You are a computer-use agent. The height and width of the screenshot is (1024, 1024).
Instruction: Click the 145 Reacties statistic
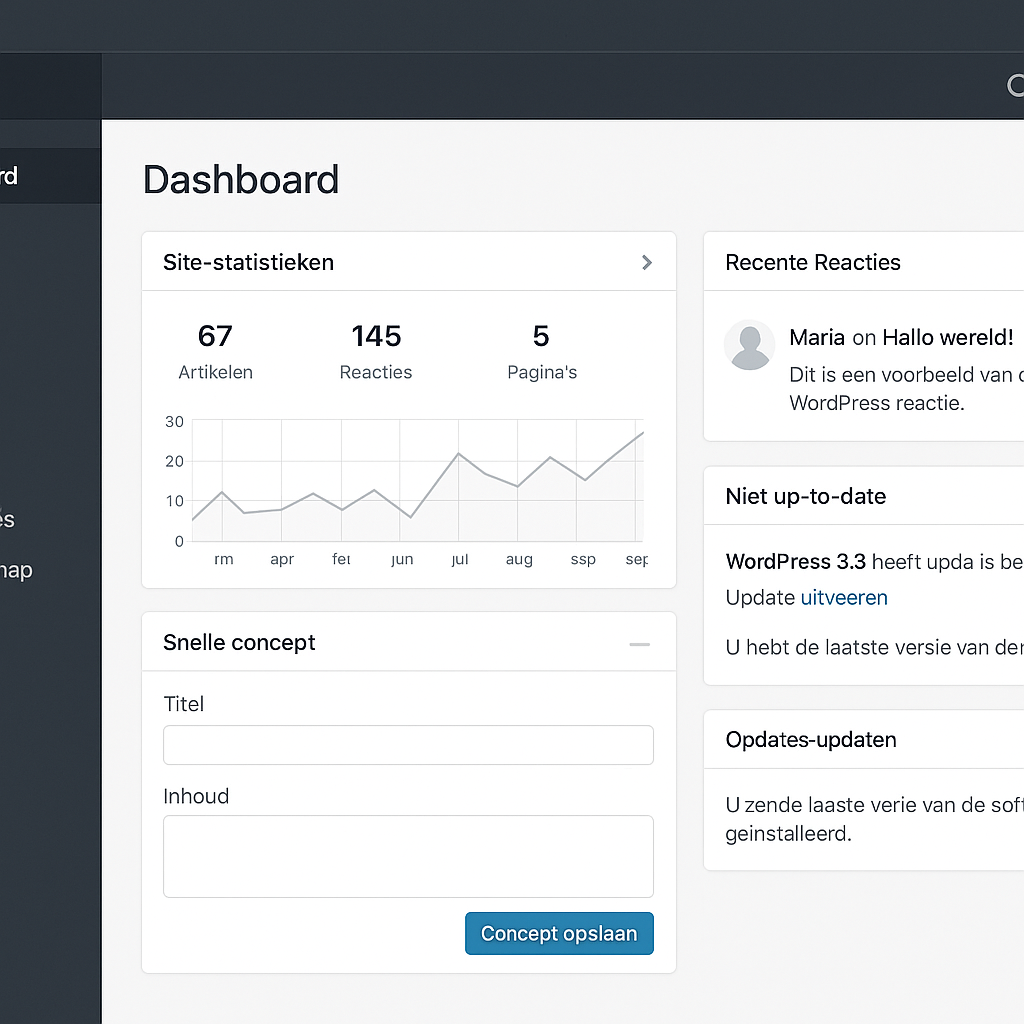pos(376,351)
